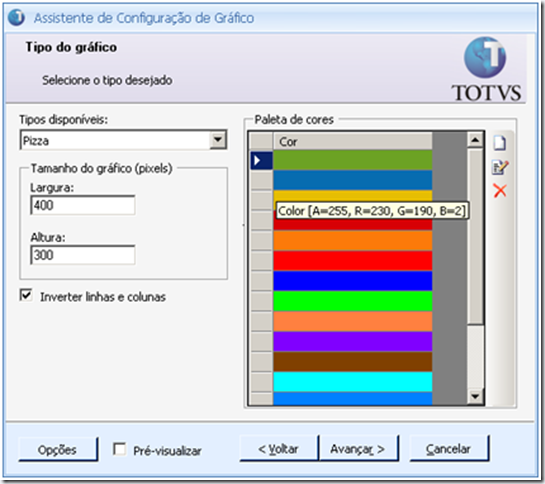Viewport: 545px width, 484px height.
Task: Select the coral orange color row
Action: coord(352,321)
